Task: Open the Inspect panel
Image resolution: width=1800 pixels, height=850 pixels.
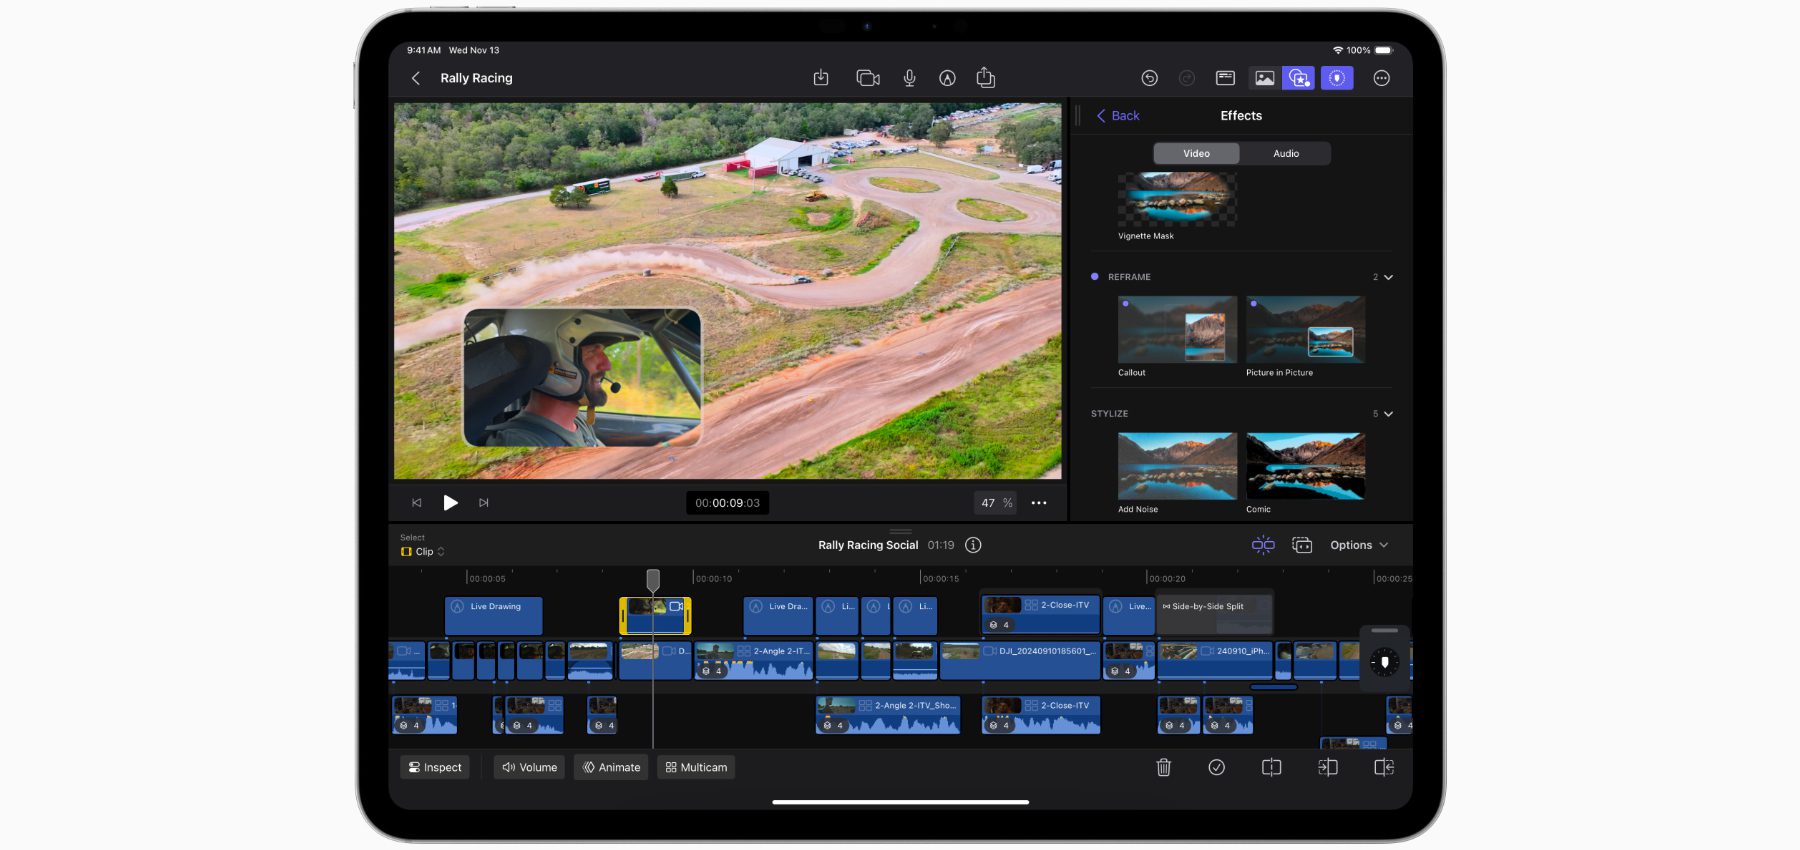Action: pos(435,767)
